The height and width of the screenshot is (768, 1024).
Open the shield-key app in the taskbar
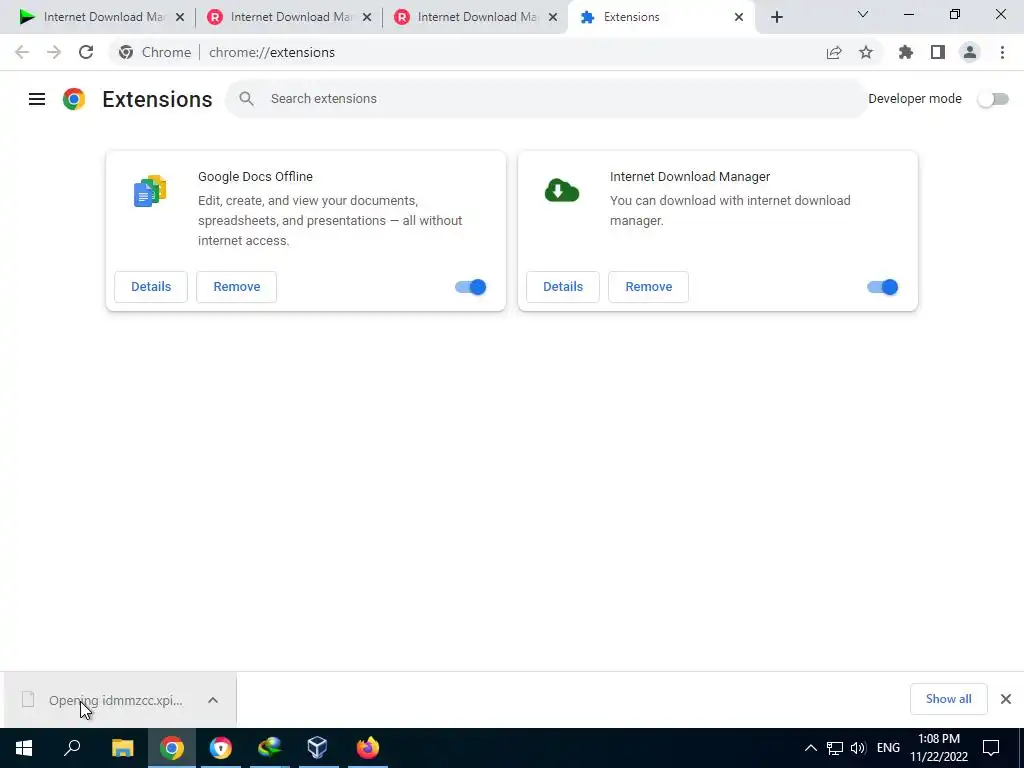pos(221,748)
